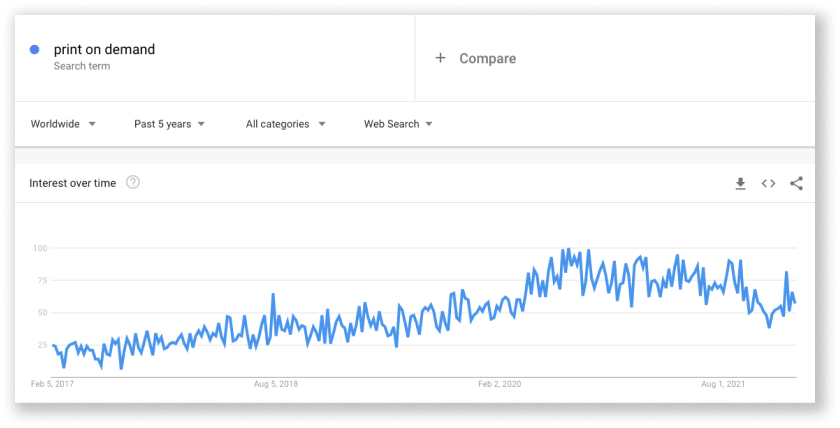840x428 pixels.
Task: Edit the print on demand search term
Action: [x=104, y=49]
